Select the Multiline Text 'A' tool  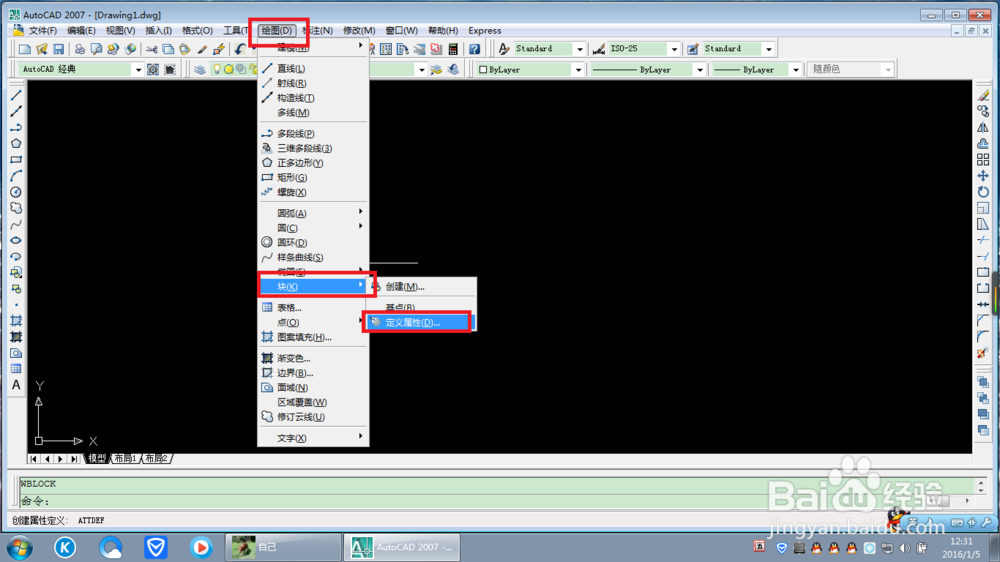(16, 385)
